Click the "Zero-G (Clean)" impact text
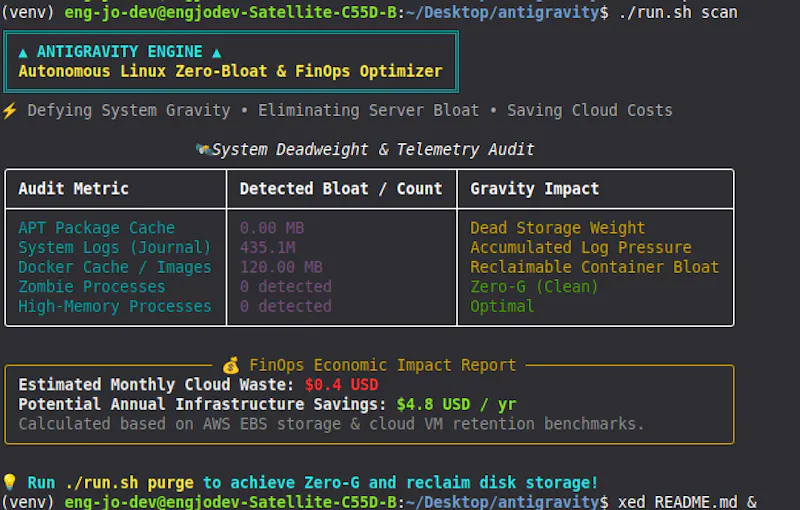The width and height of the screenshot is (800, 510). pyautogui.click(x=534, y=287)
